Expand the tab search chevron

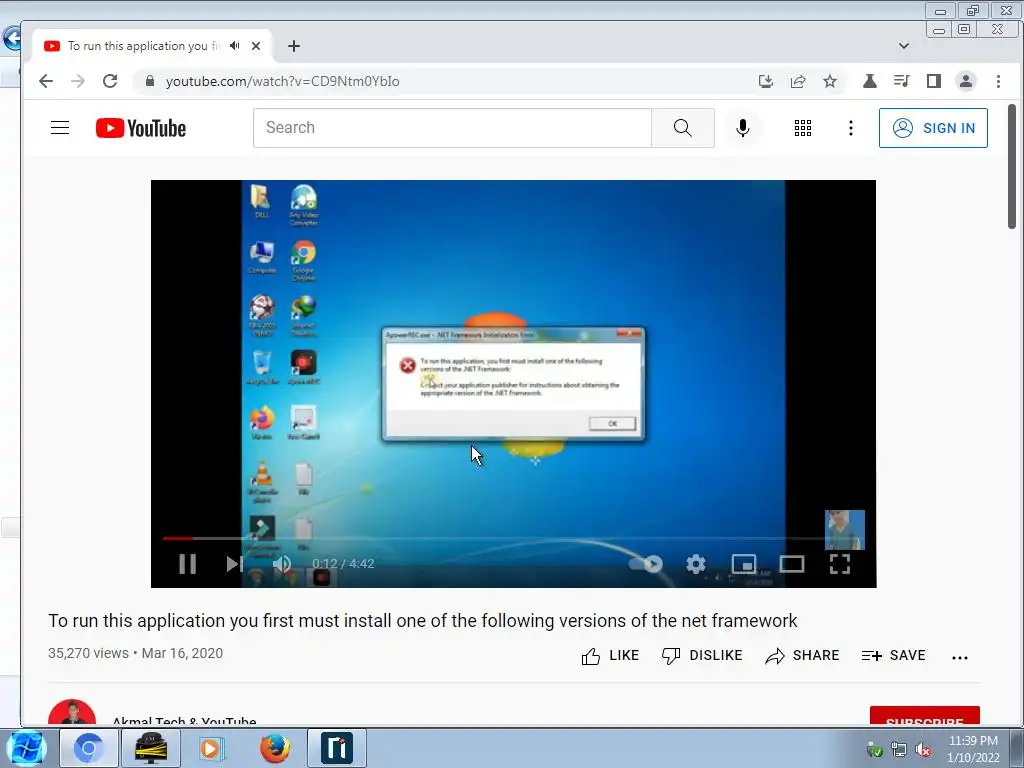pyautogui.click(x=904, y=46)
